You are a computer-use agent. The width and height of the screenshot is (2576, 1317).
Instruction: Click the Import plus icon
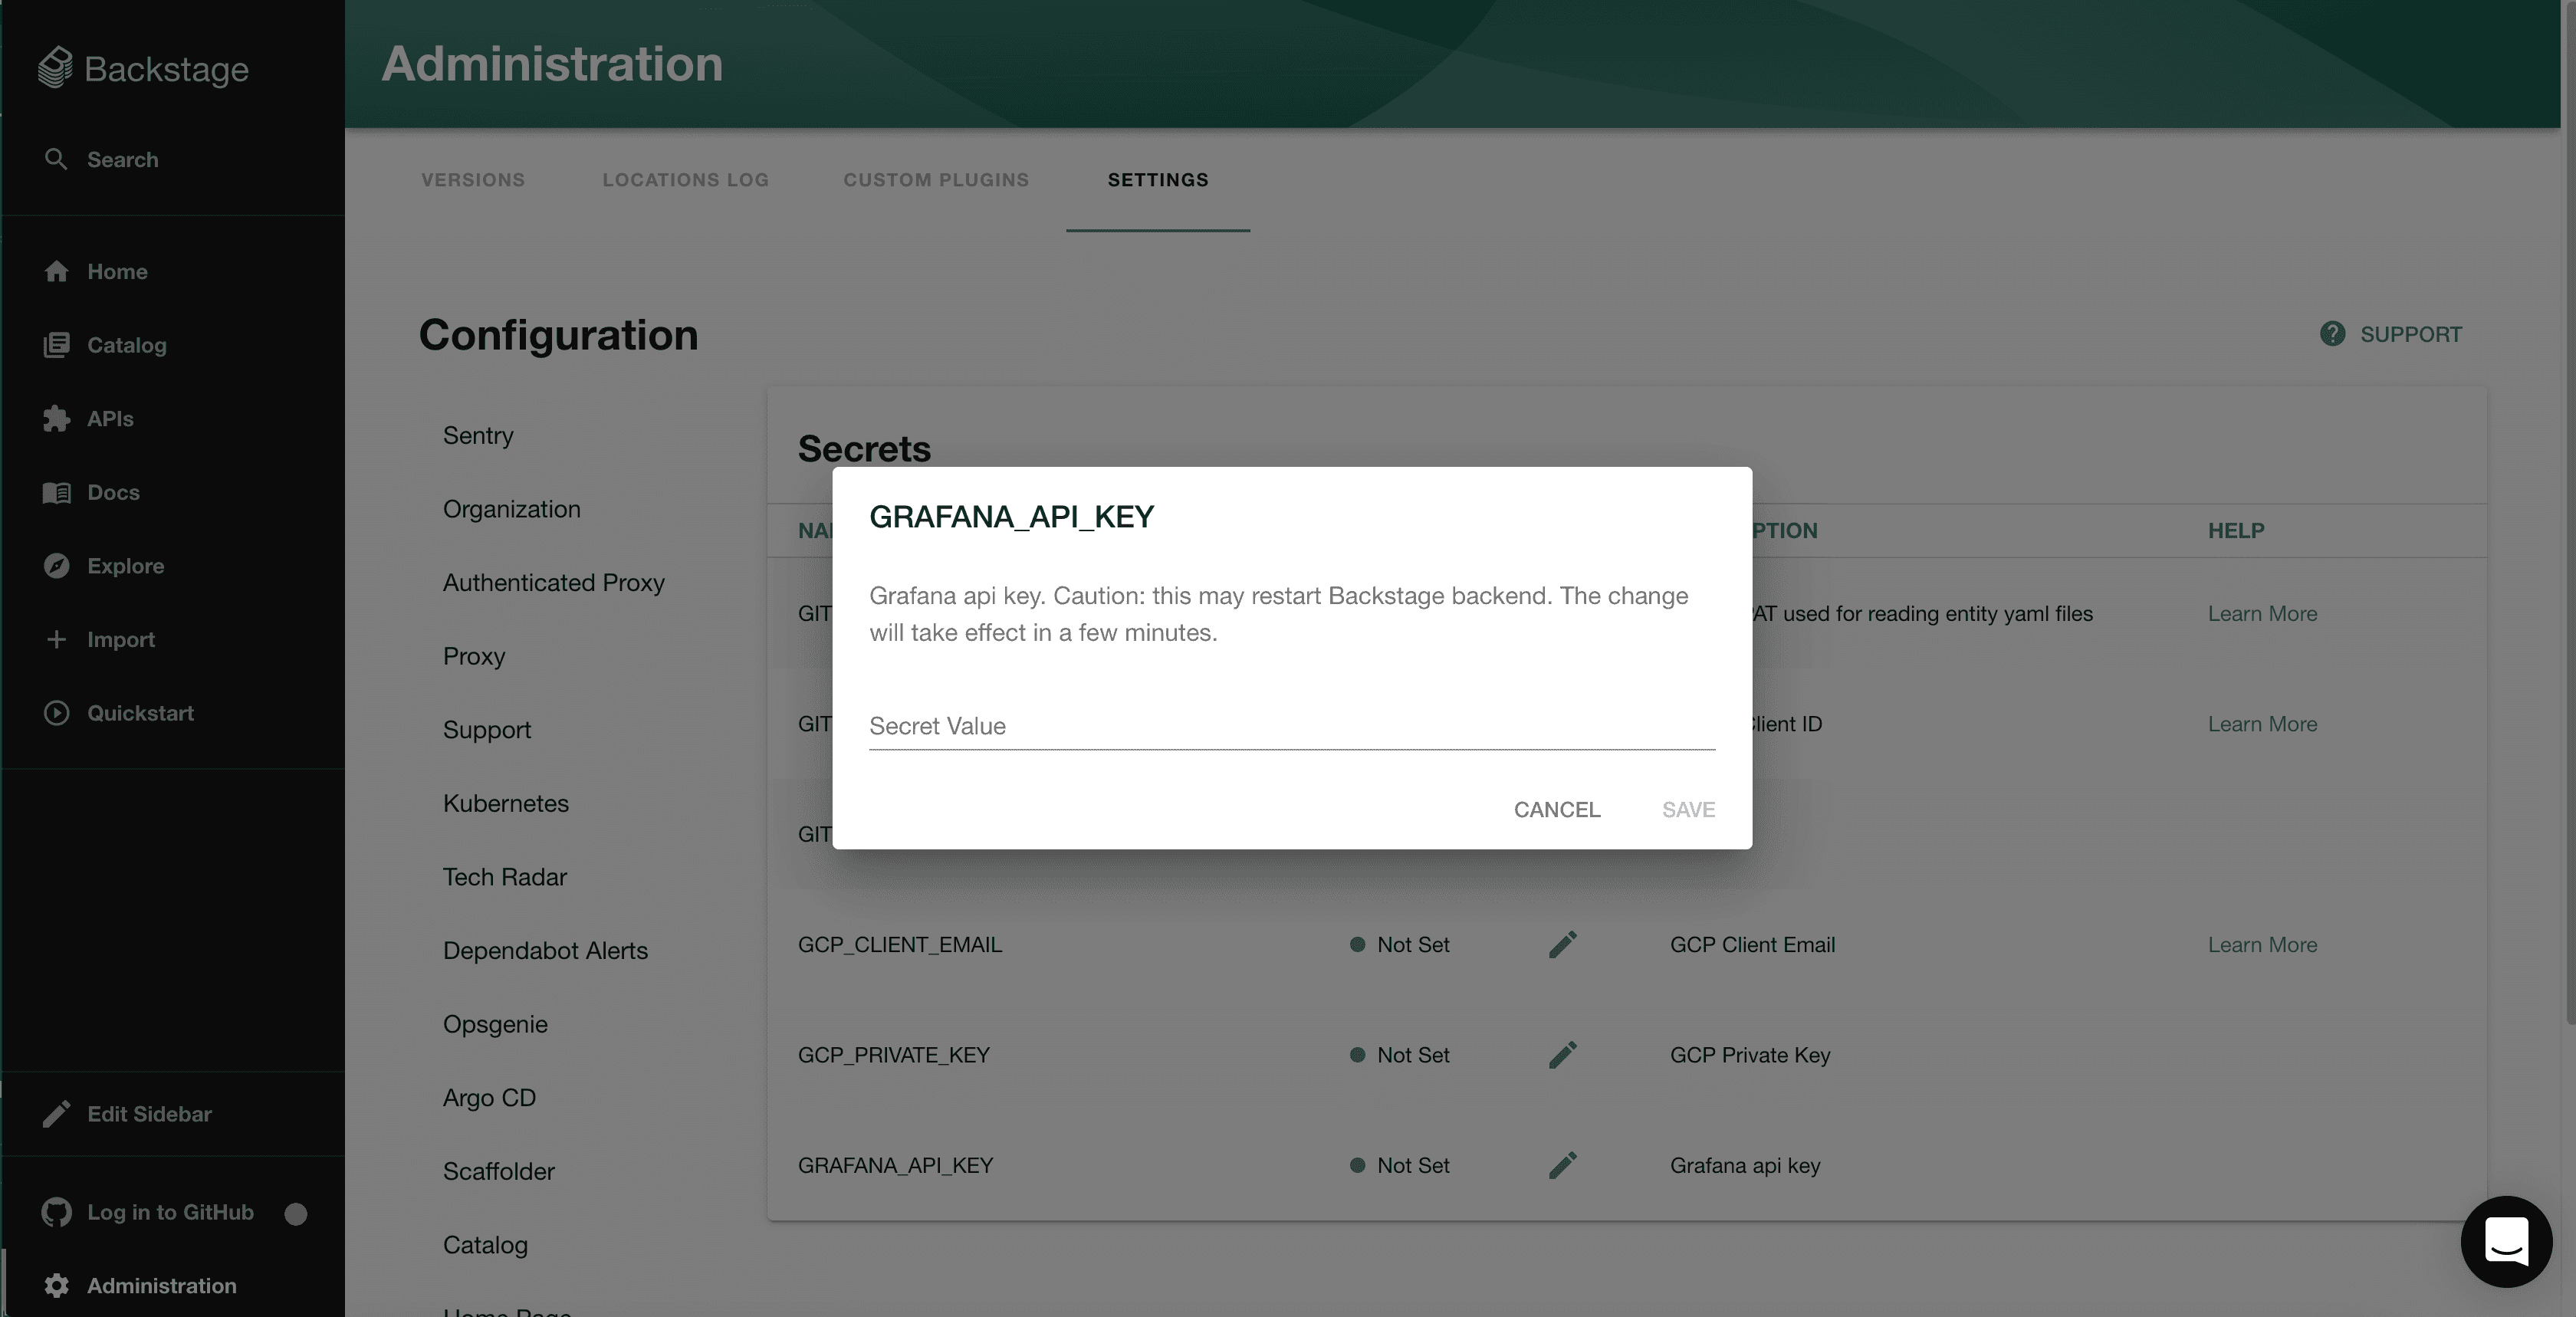coord(56,639)
